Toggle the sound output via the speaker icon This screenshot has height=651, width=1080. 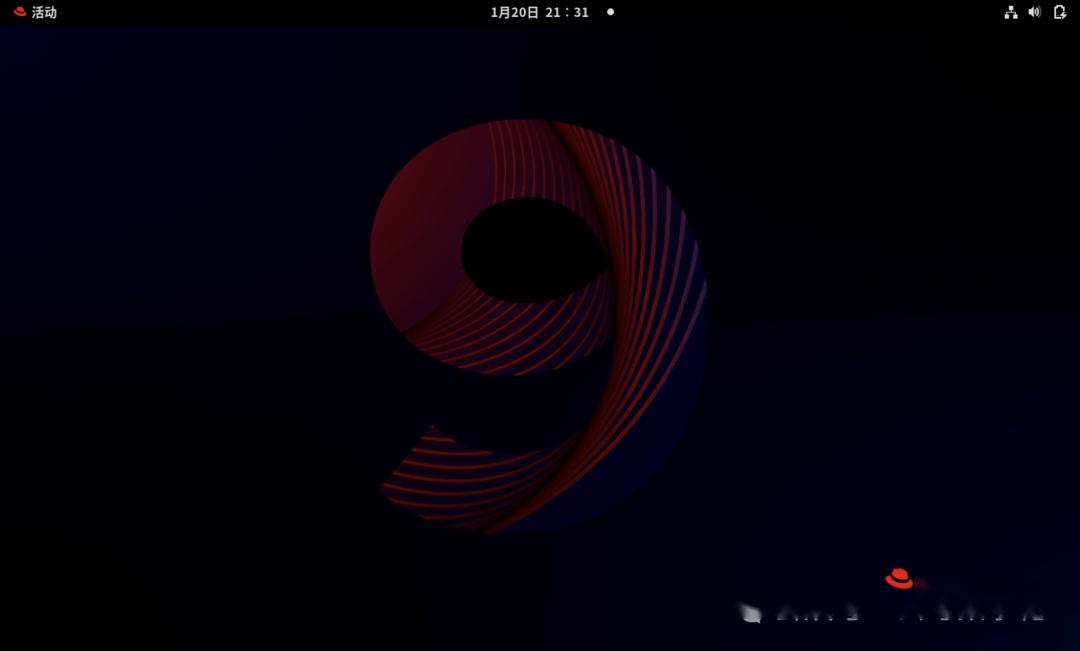[x=1034, y=12]
